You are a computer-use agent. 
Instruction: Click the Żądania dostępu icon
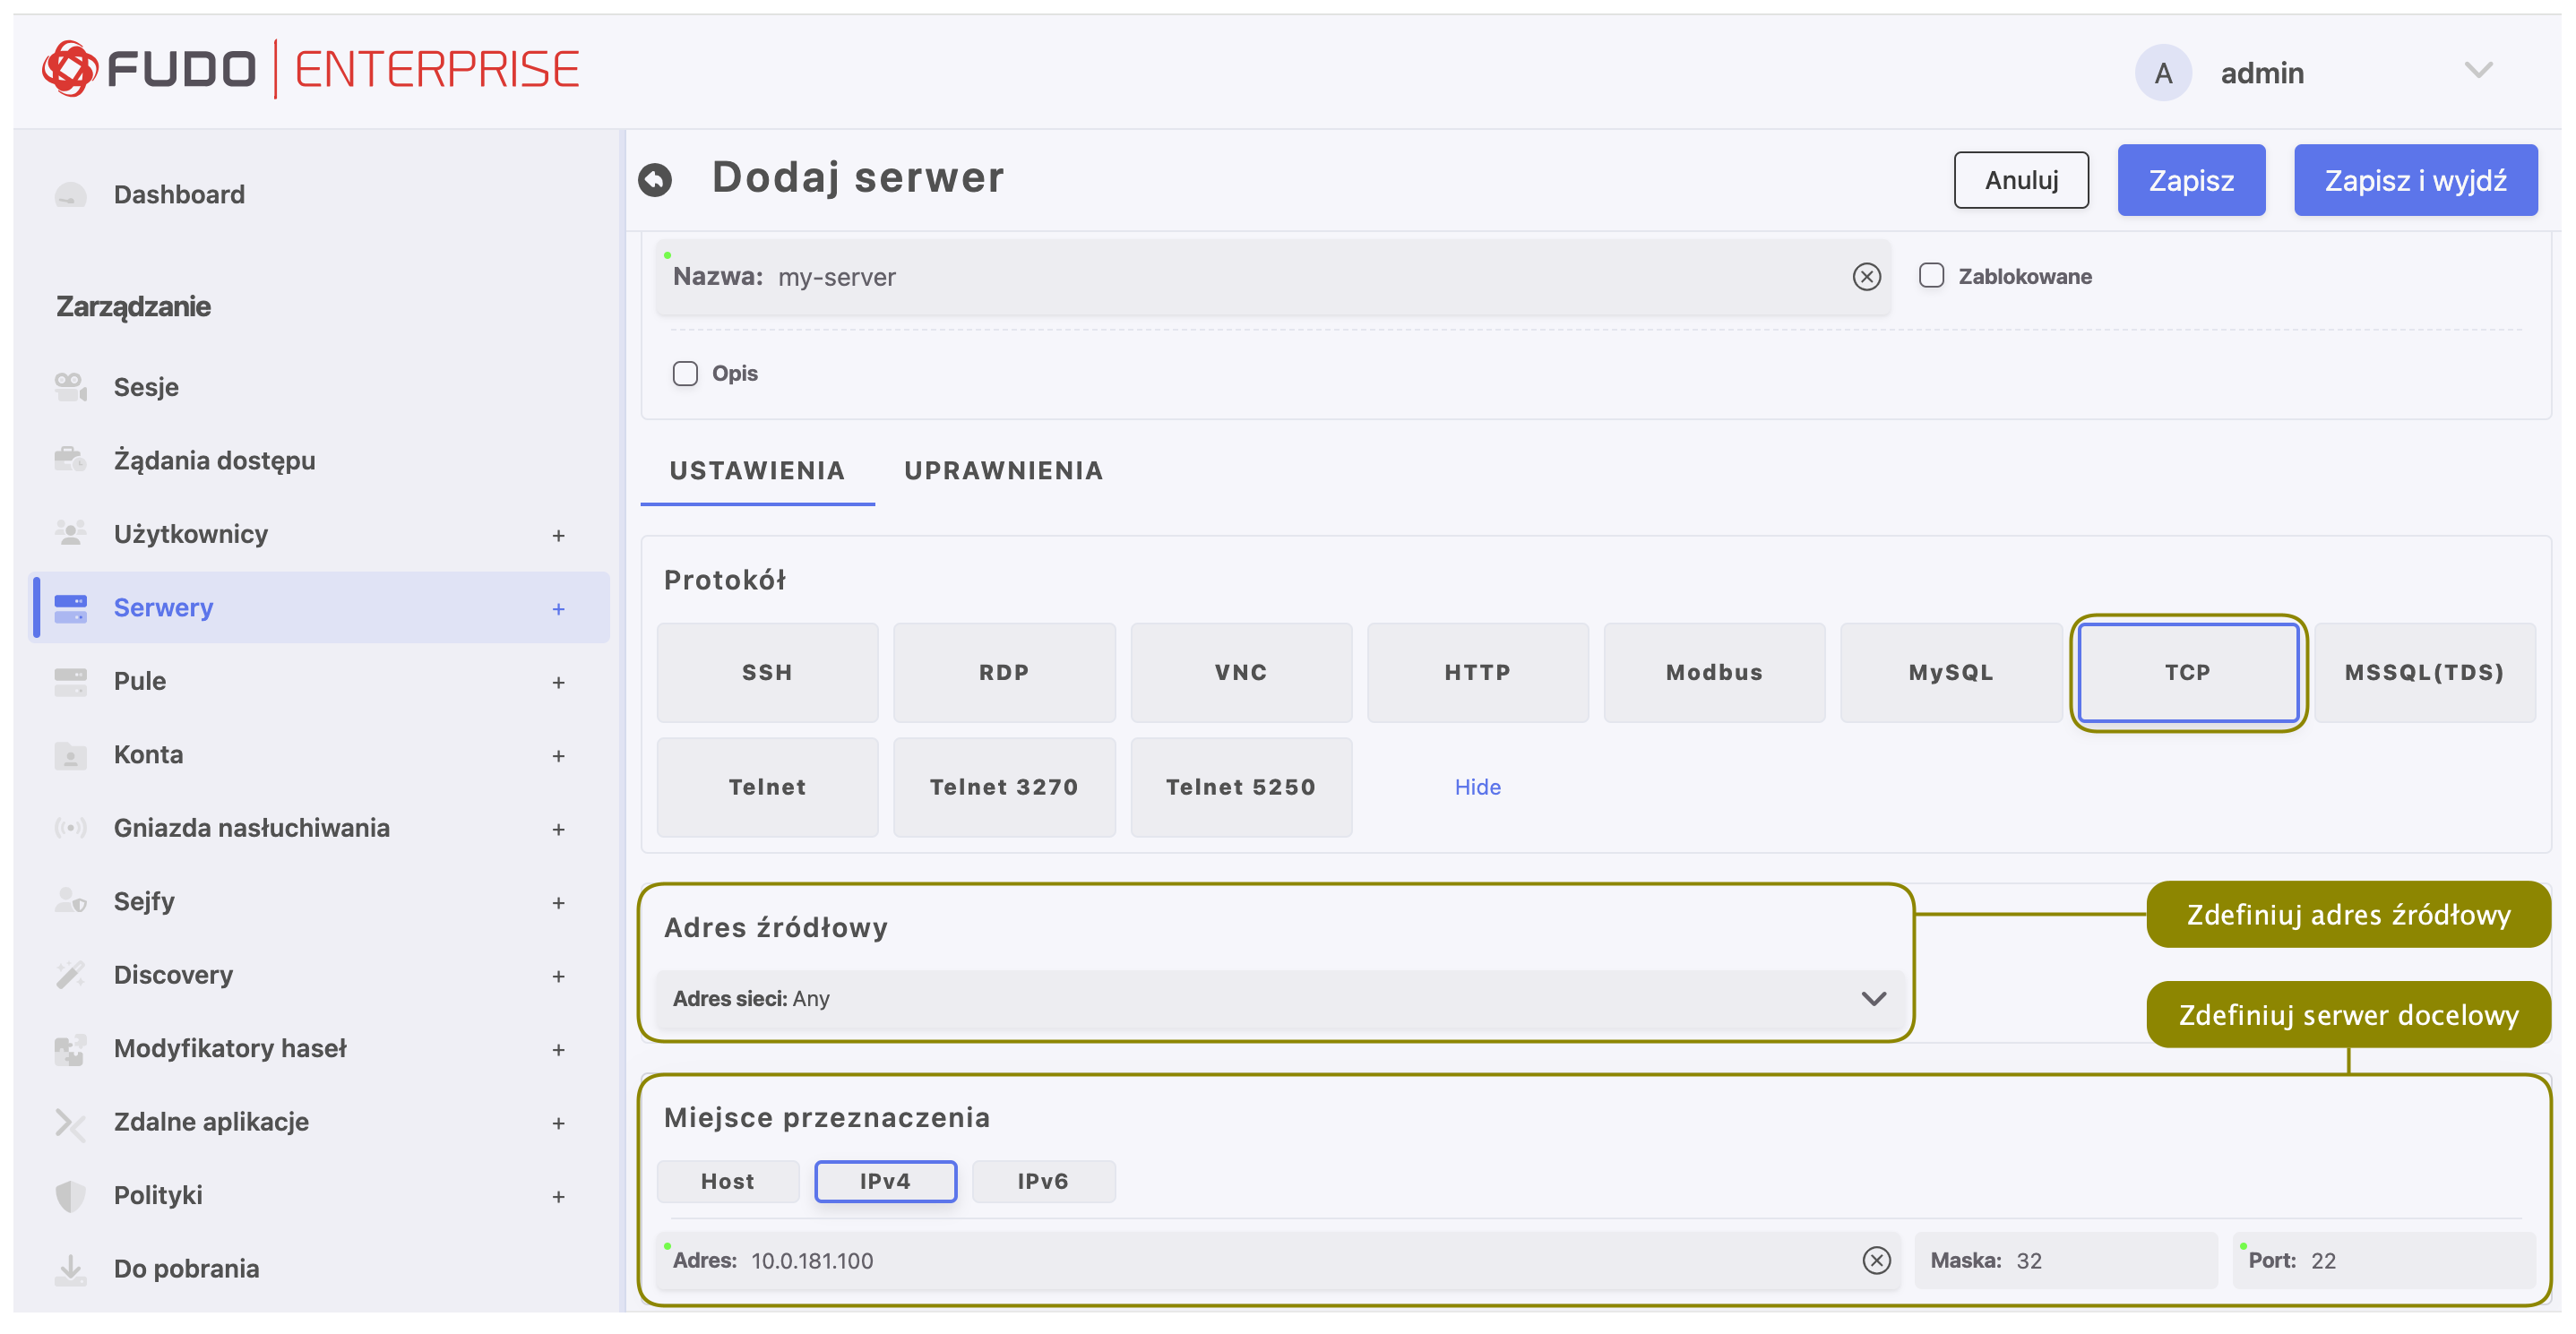click(70, 460)
